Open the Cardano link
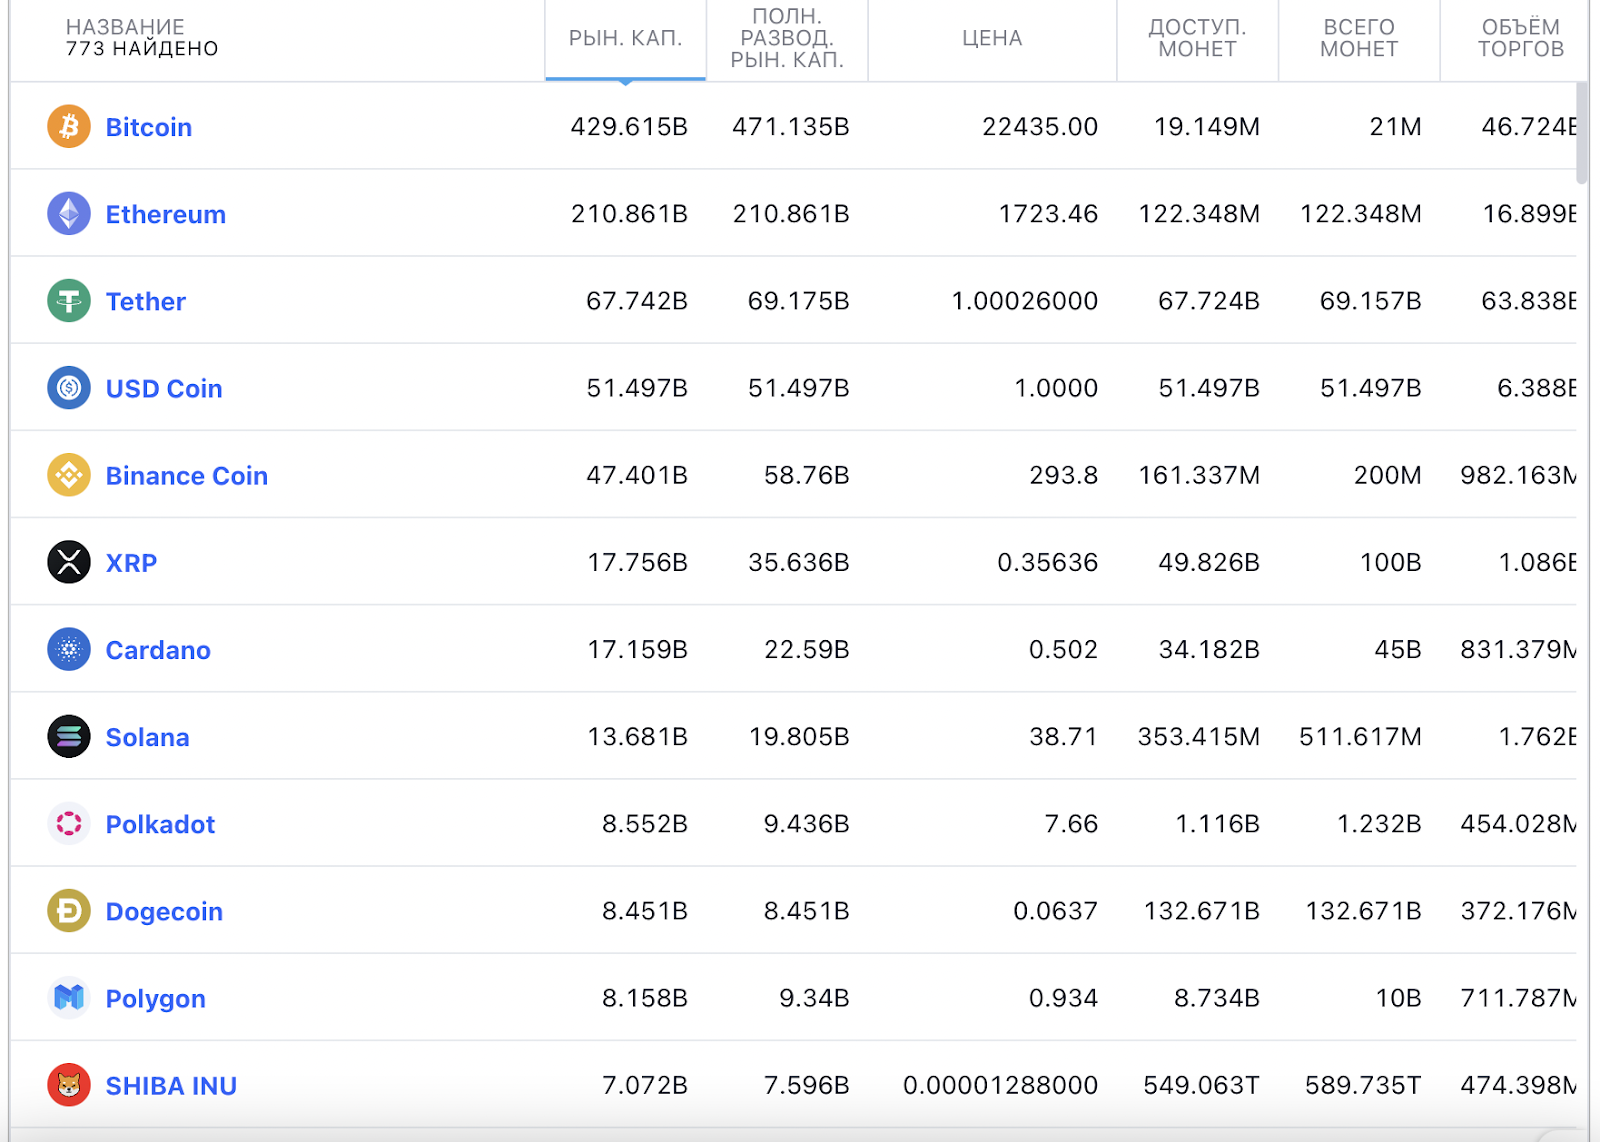The image size is (1600, 1142). pyautogui.click(x=158, y=650)
